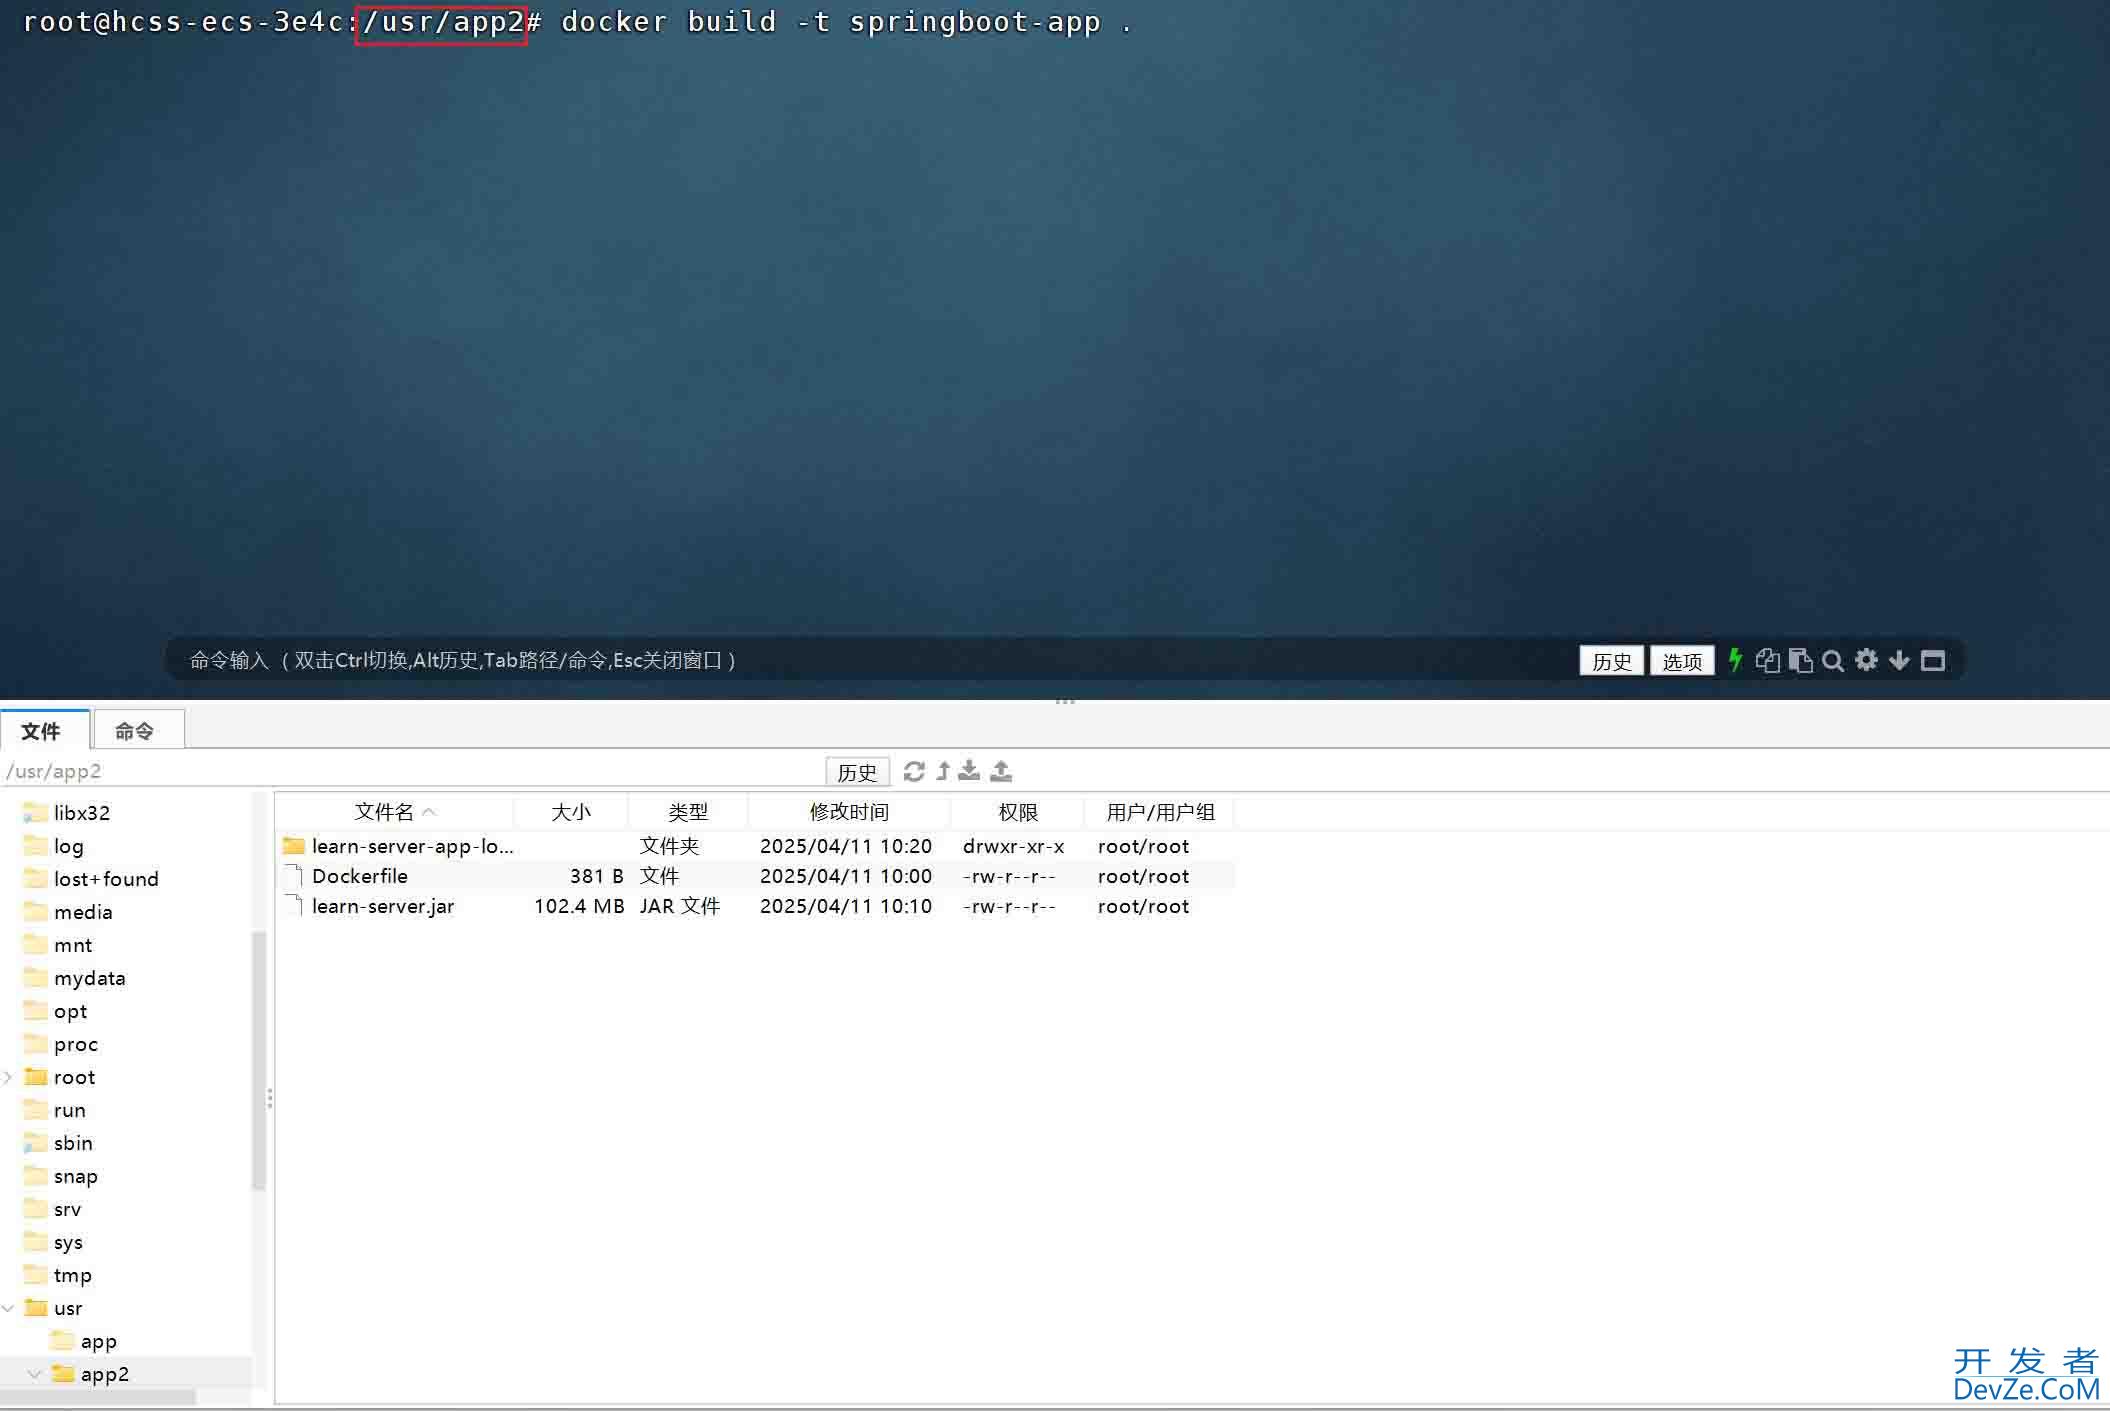Sort by 修改时间 column header

click(x=849, y=812)
